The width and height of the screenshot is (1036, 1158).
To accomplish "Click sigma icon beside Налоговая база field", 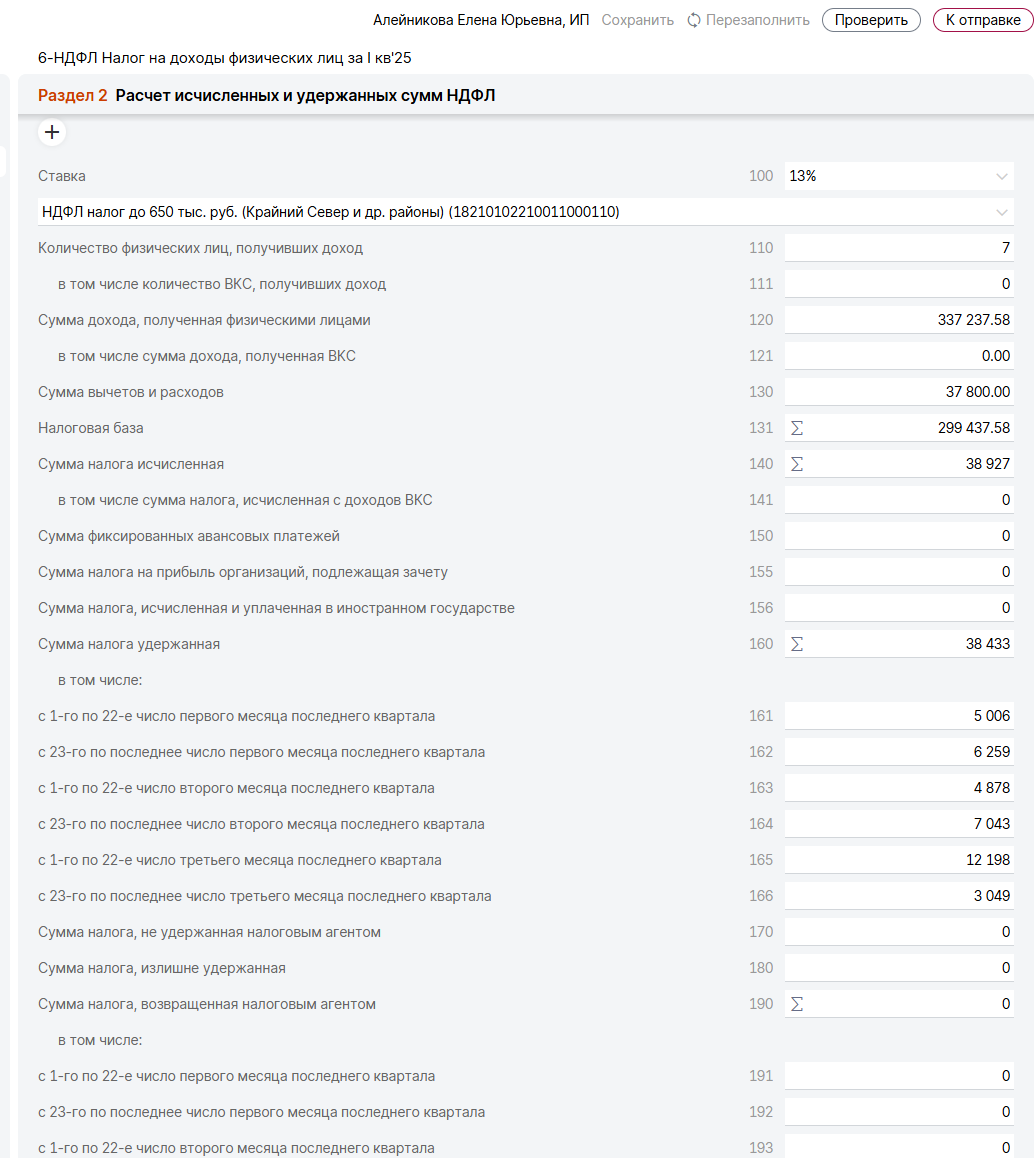I will (x=797, y=428).
